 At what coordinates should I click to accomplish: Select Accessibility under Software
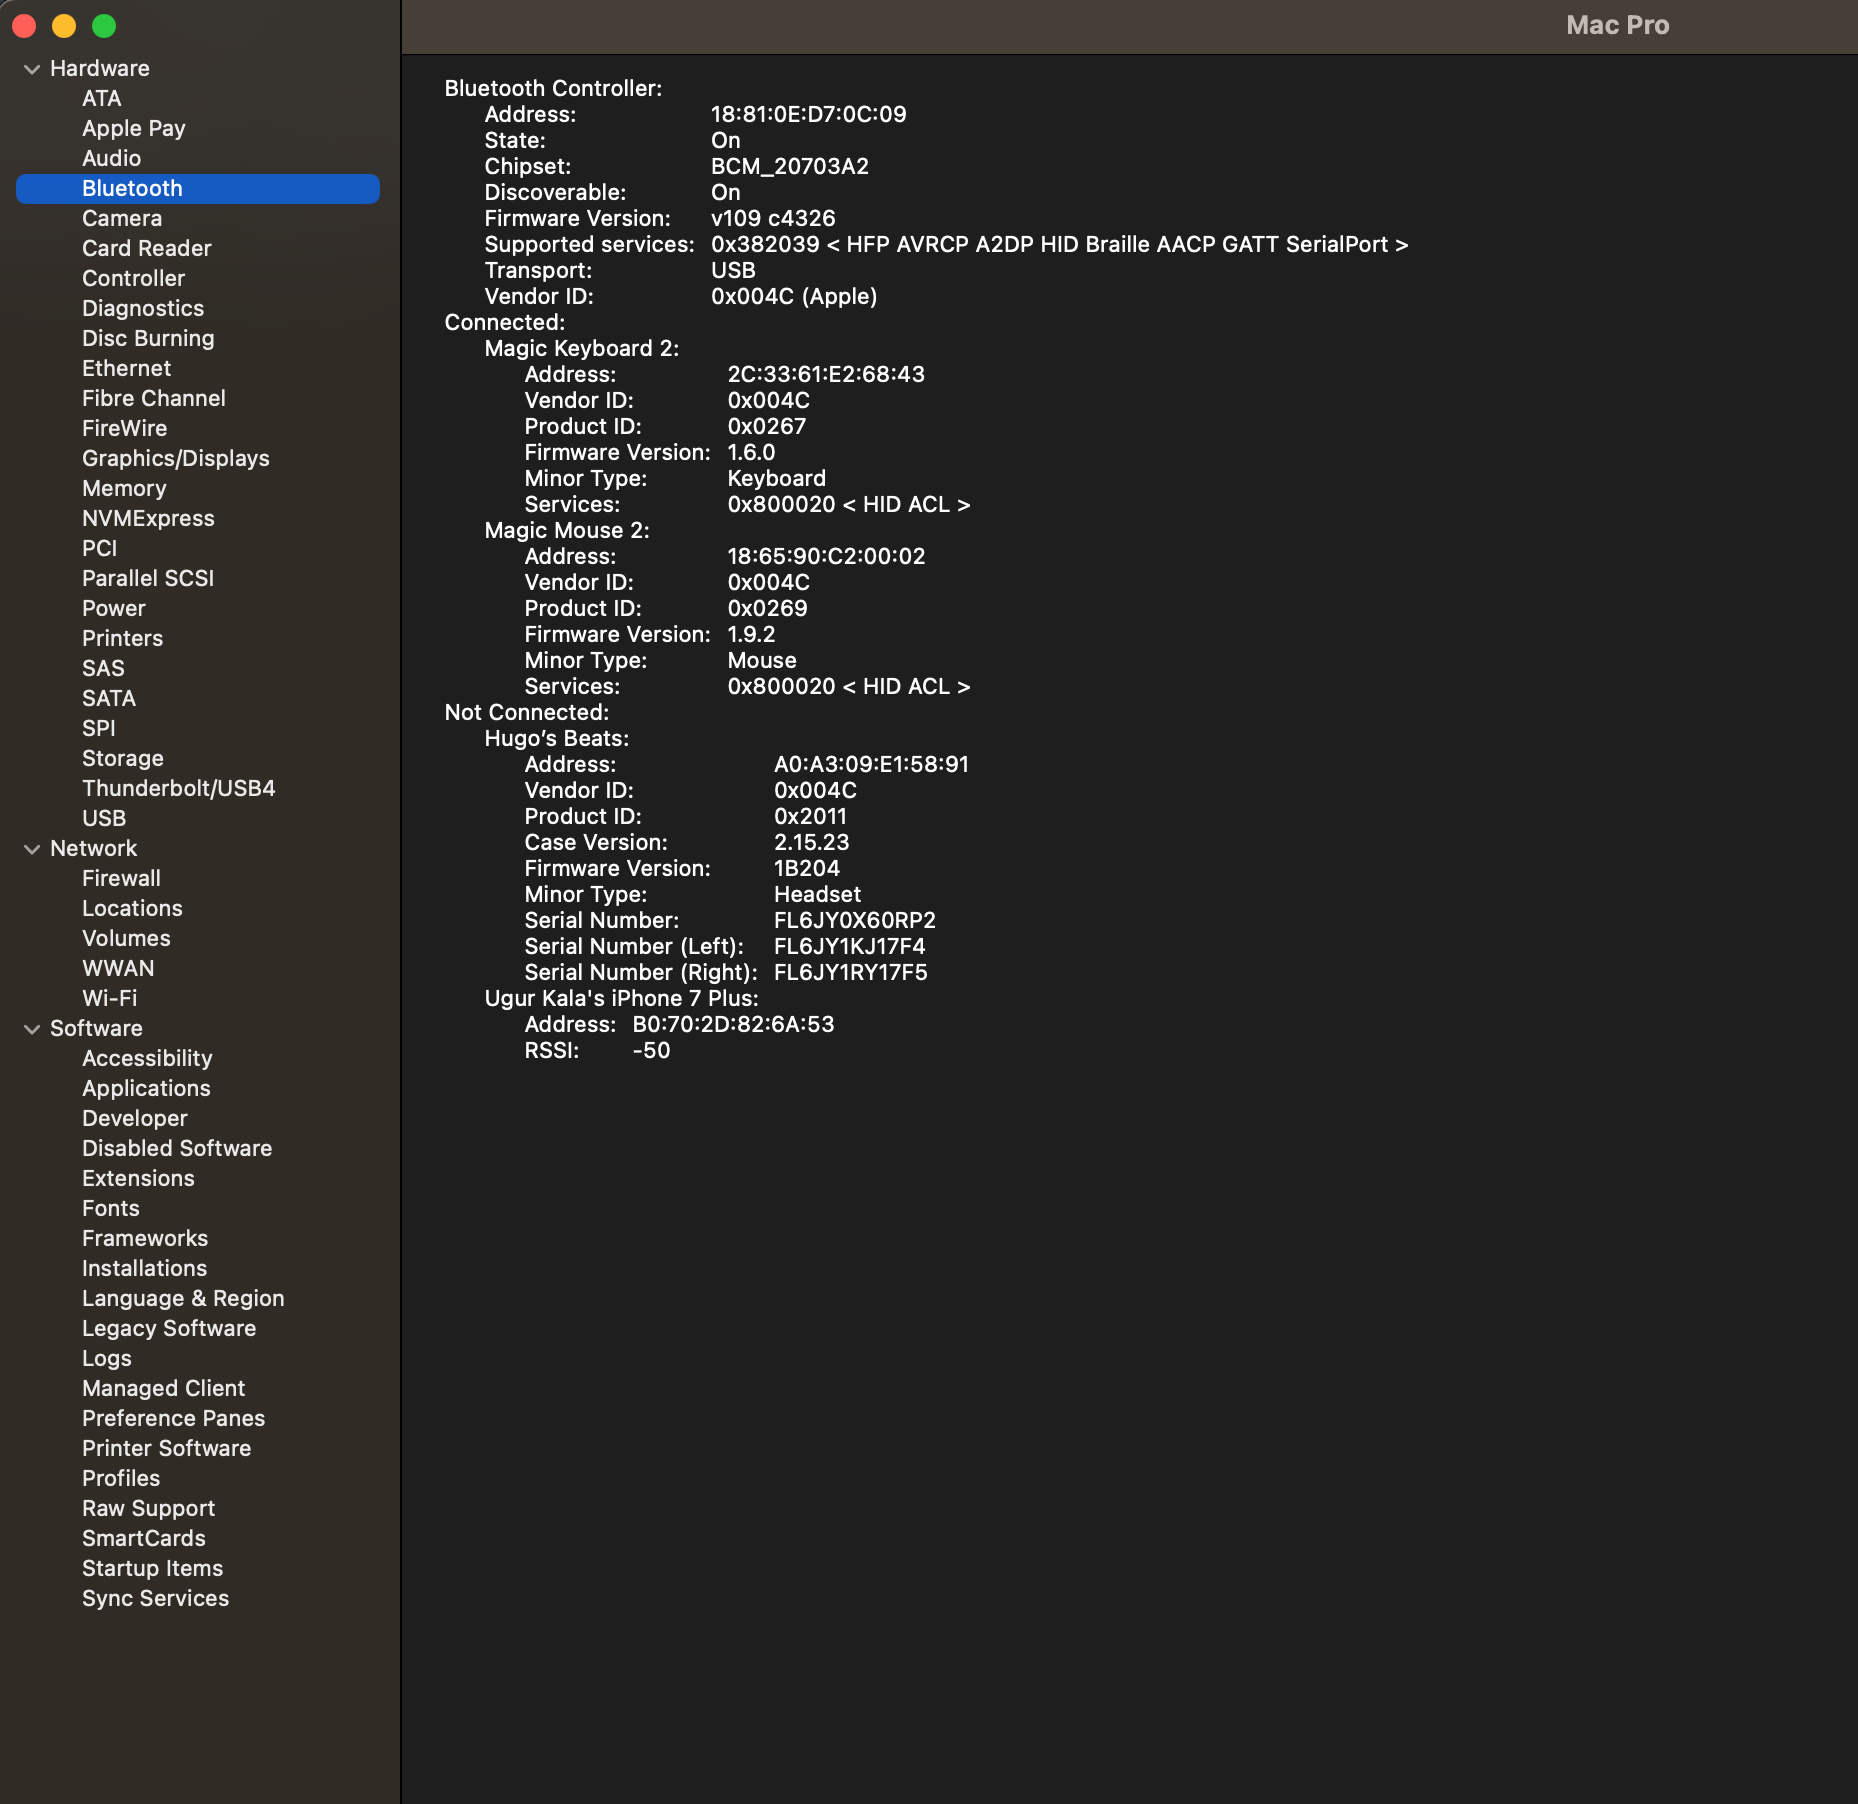147,1058
